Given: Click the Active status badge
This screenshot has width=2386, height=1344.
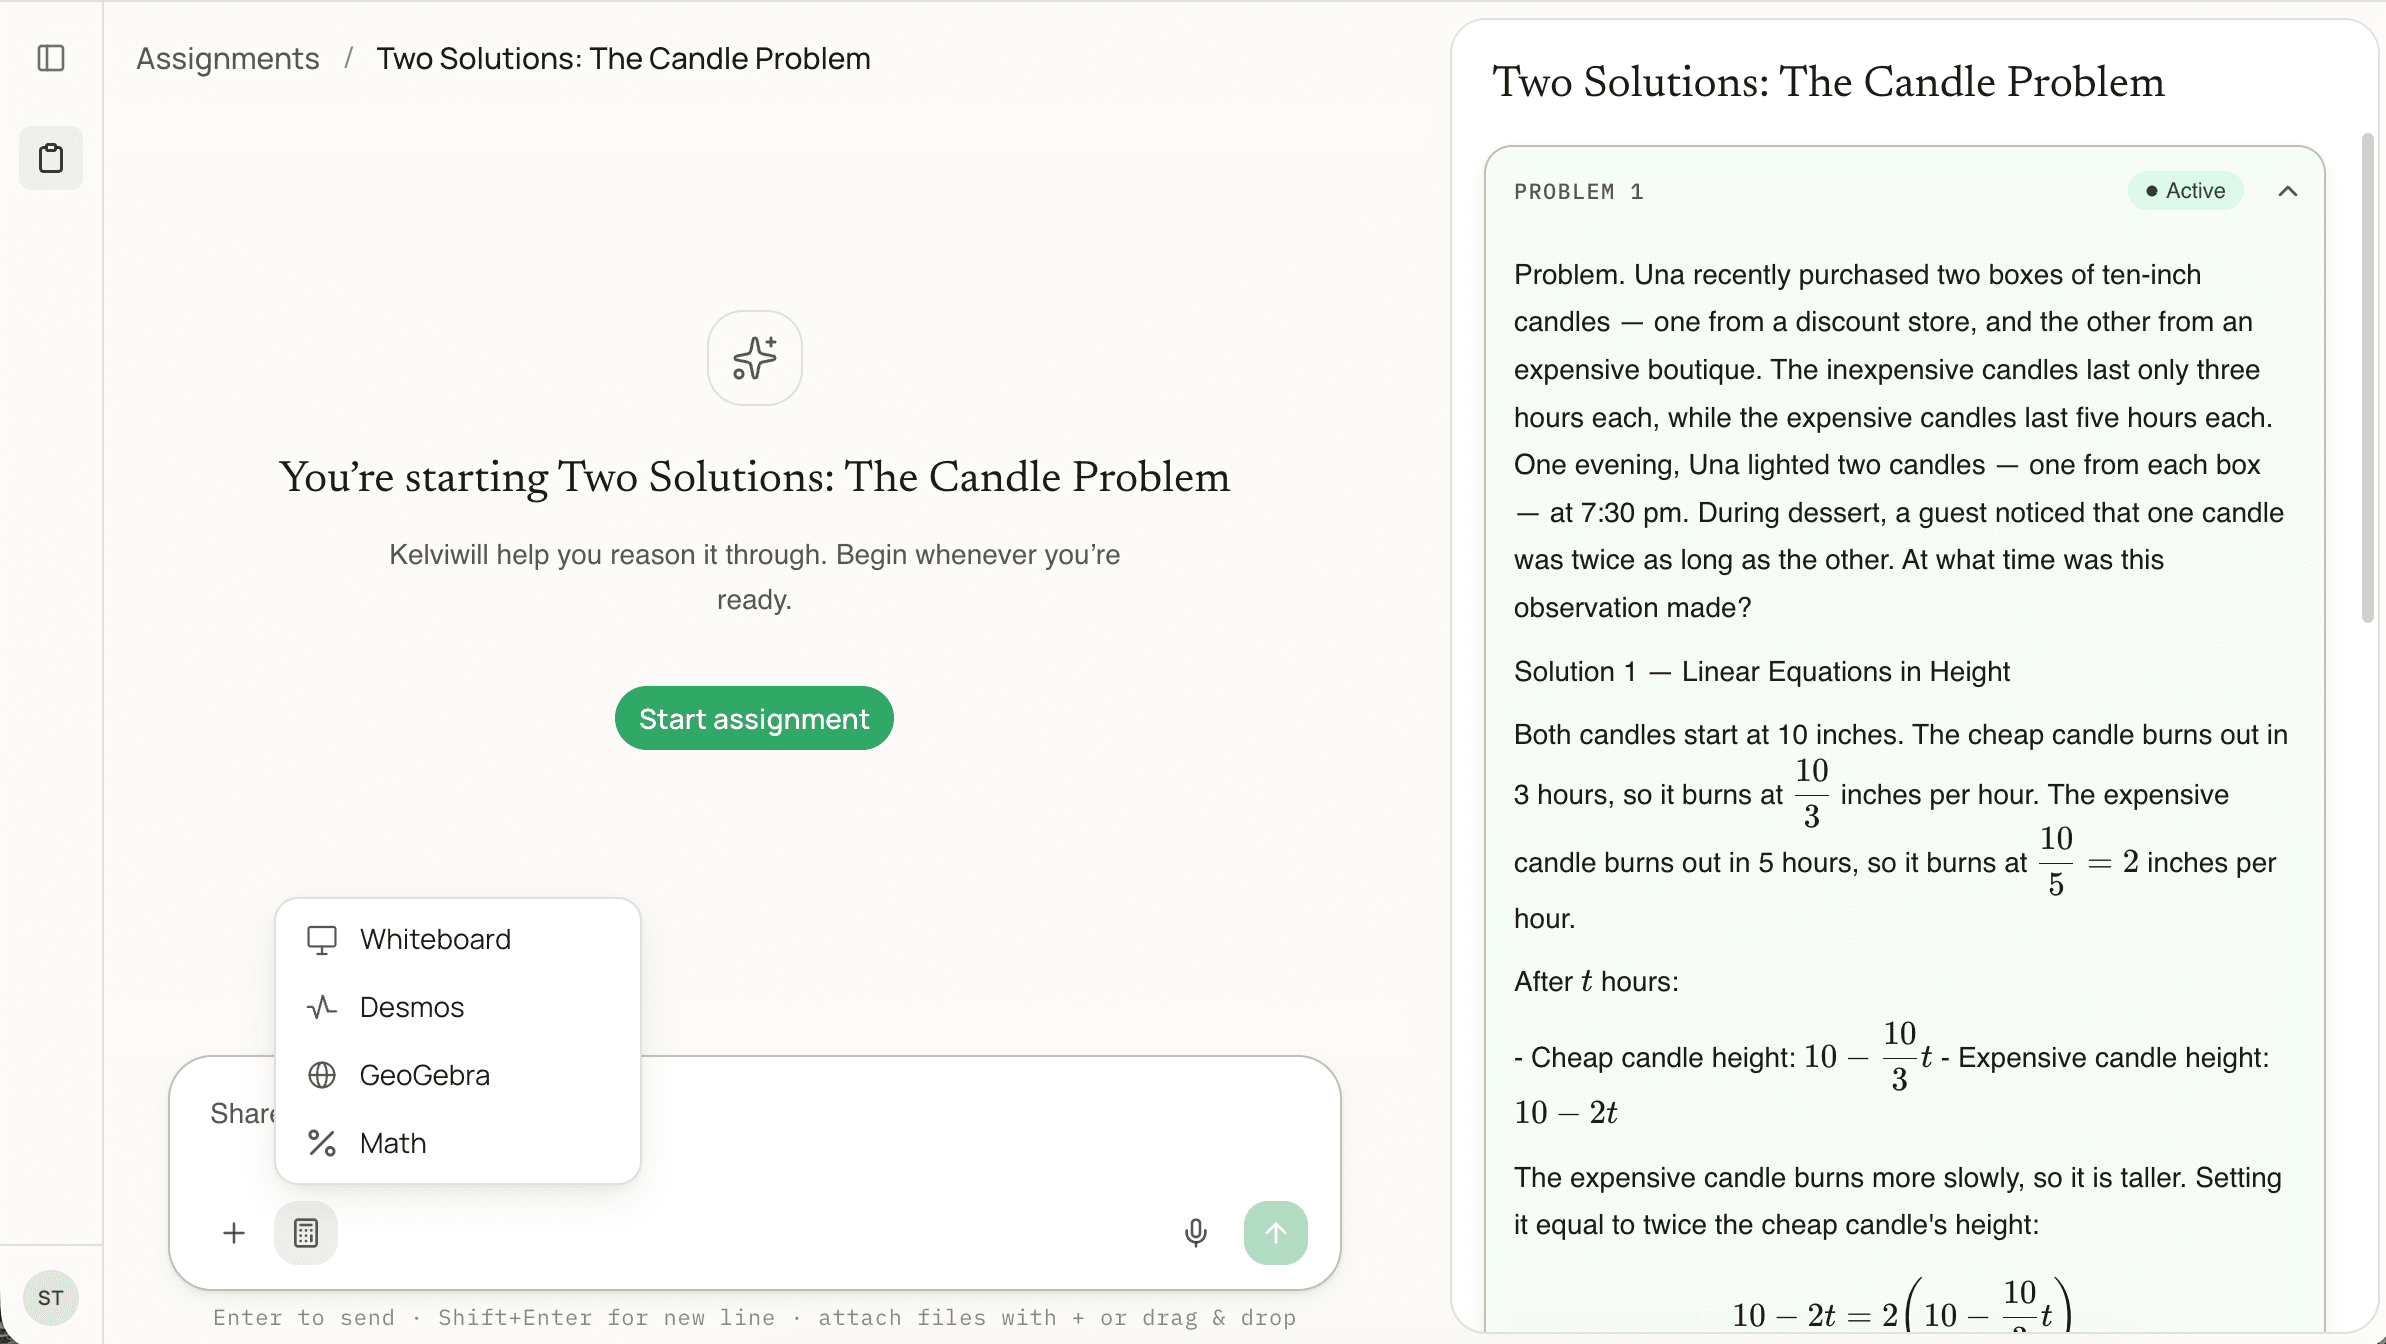Looking at the screenshot, I should click(x=2185, y=191).
